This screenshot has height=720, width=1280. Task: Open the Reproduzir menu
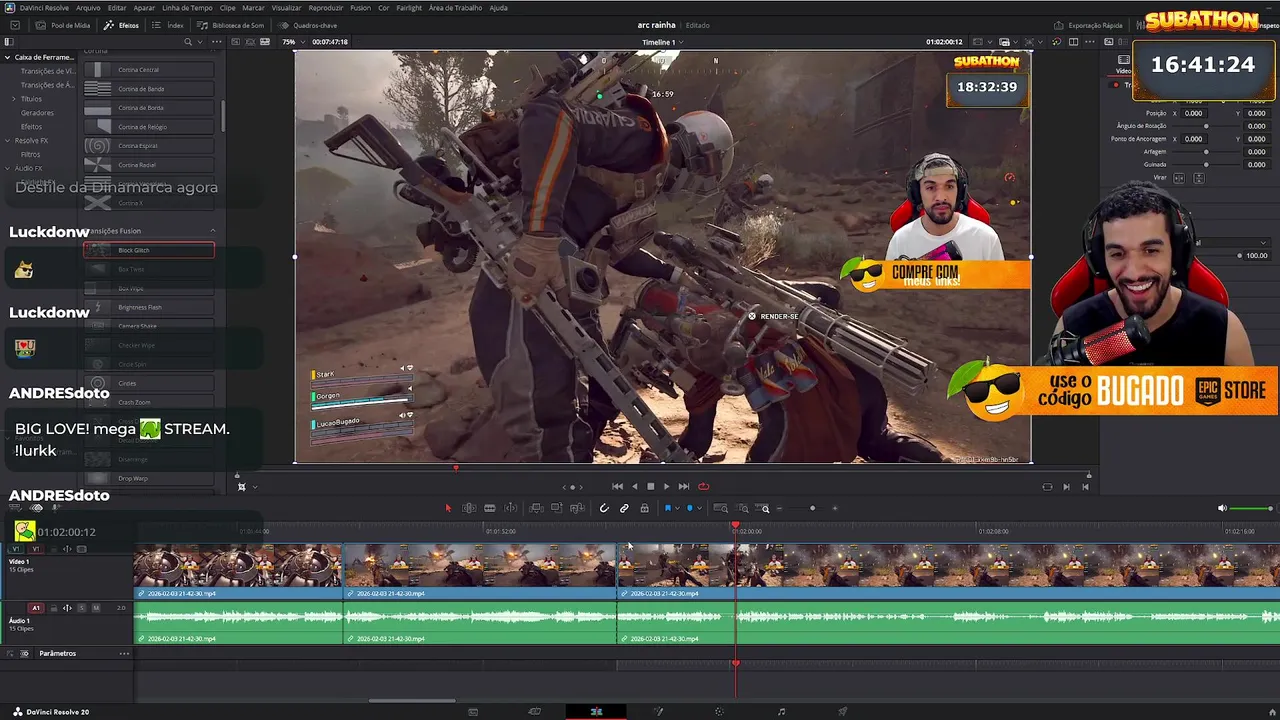click(326, 7)
